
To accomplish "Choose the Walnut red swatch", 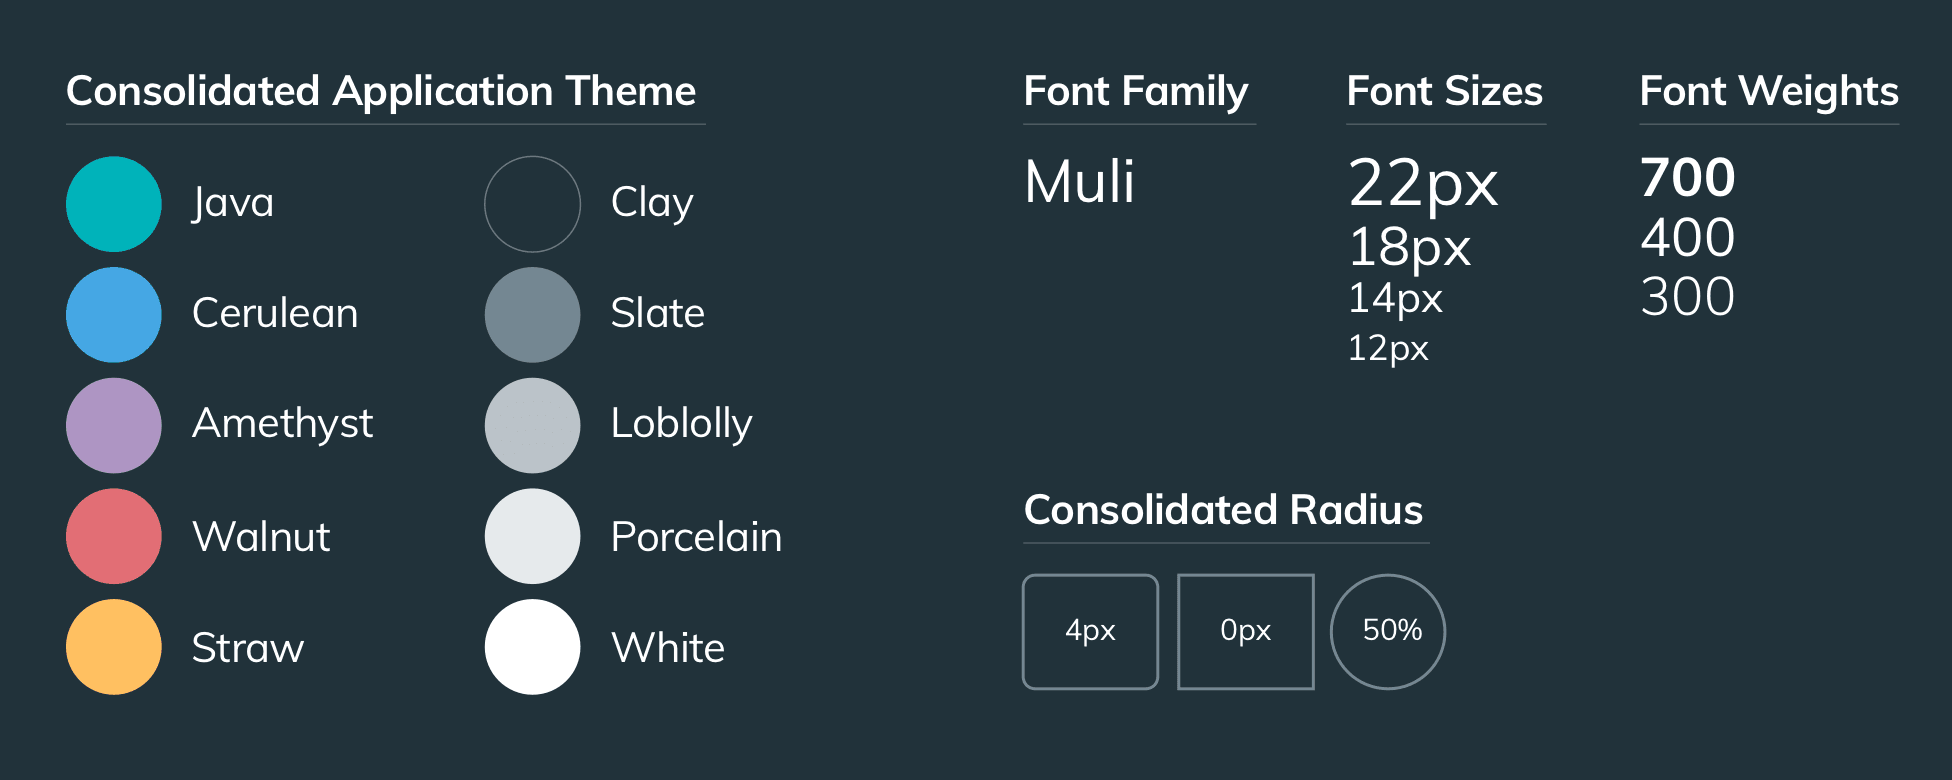I will pyautogui.click(x=114, y=536).
